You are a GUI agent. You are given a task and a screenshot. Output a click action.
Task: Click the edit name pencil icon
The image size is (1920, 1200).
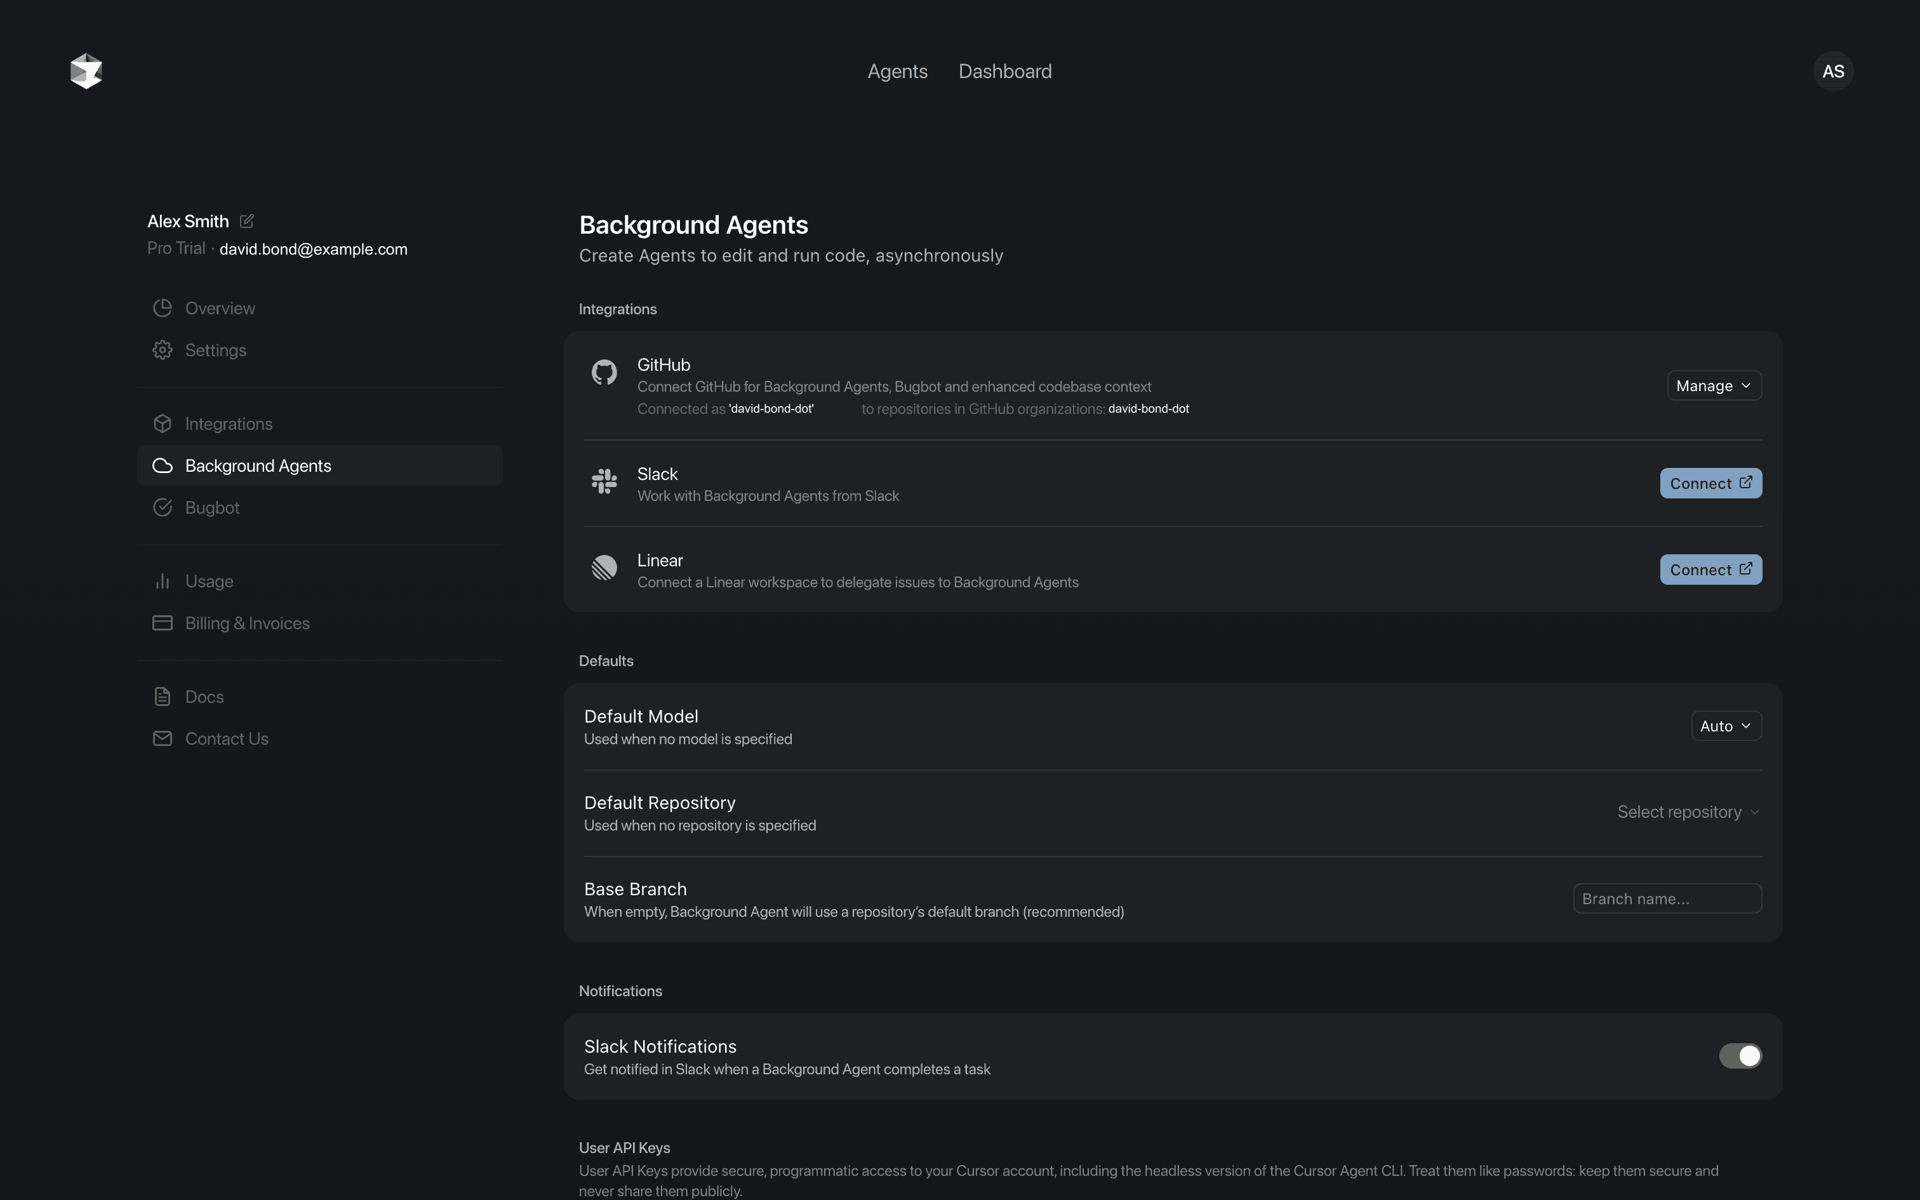point(246,221)
